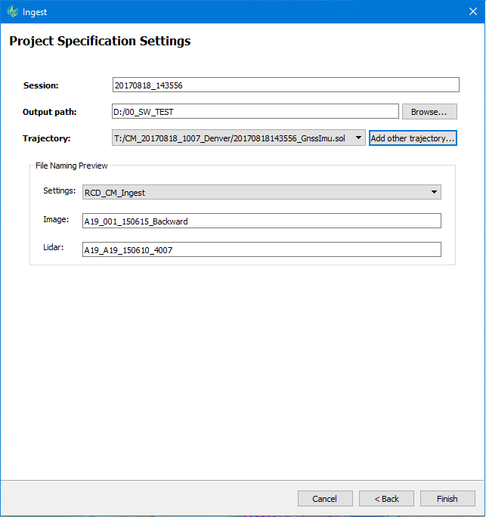Expand the Trajectory dropdown arrow

pos(358,138)
